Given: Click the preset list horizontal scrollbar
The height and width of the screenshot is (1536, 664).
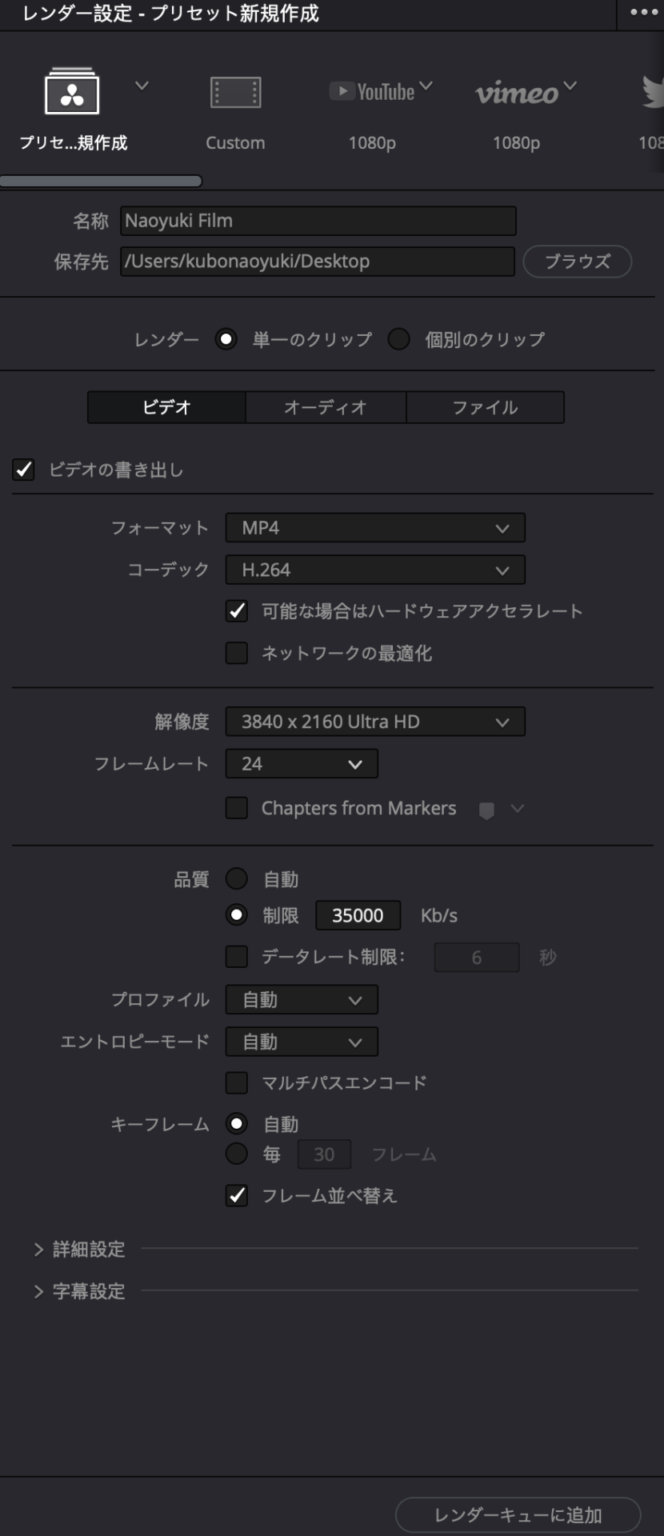Looking at the screenshot, I should [101, 181].
